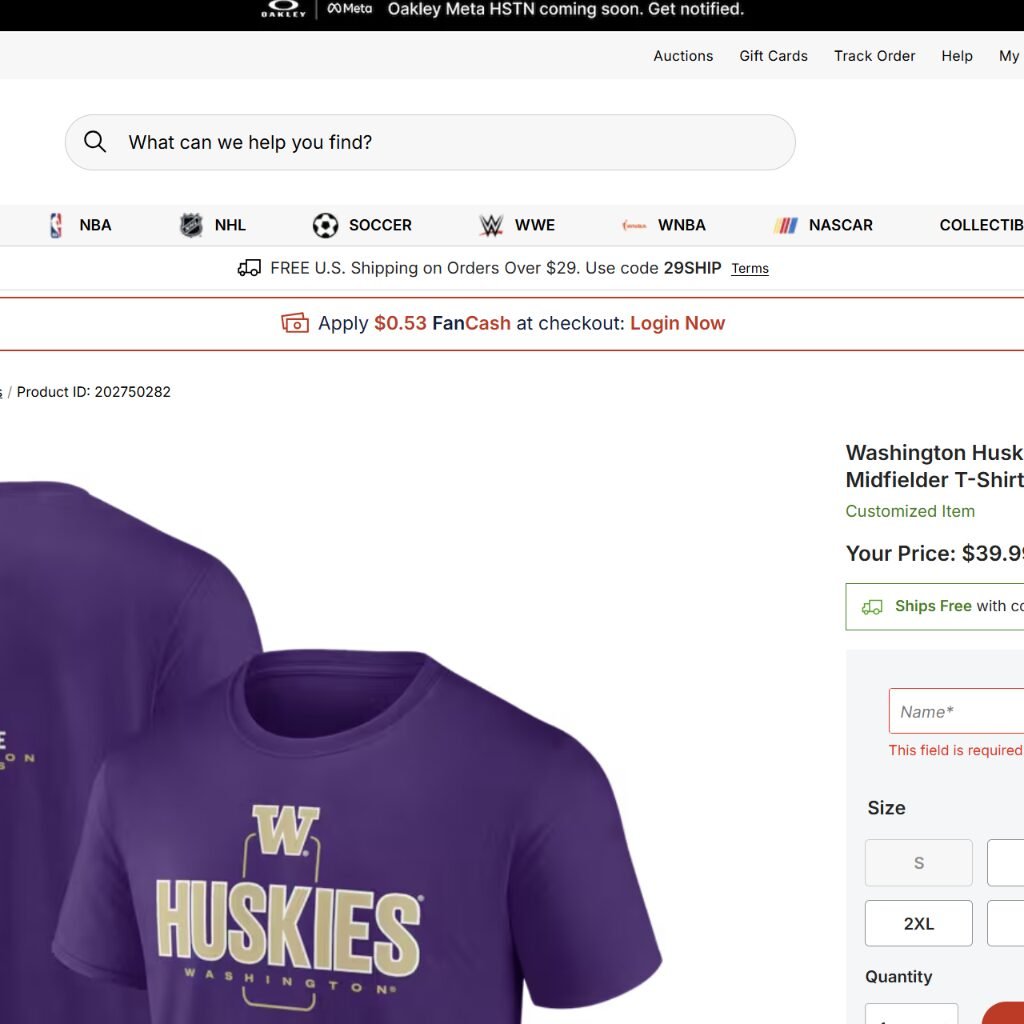Click the Name required input field
1024x1024 pixels.
[x=956, y=711]
